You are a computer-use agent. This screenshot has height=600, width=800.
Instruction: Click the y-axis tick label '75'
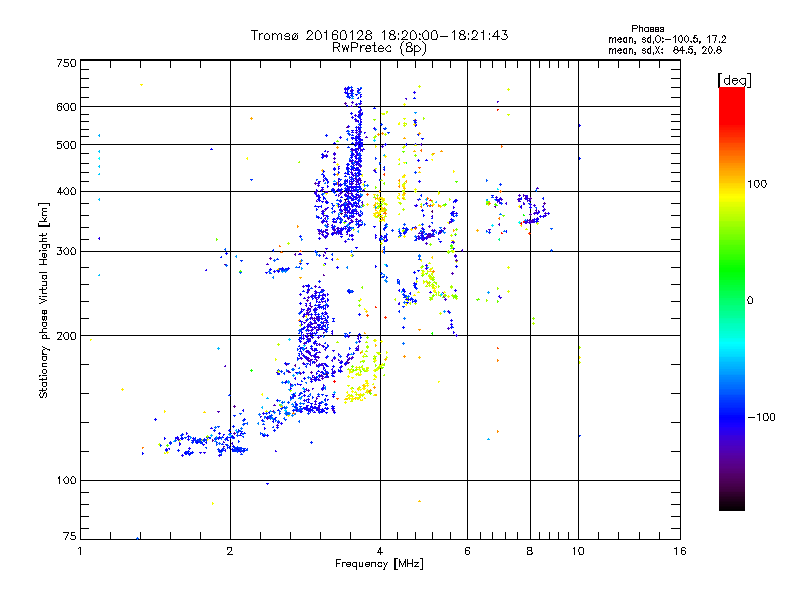[70, 536]
